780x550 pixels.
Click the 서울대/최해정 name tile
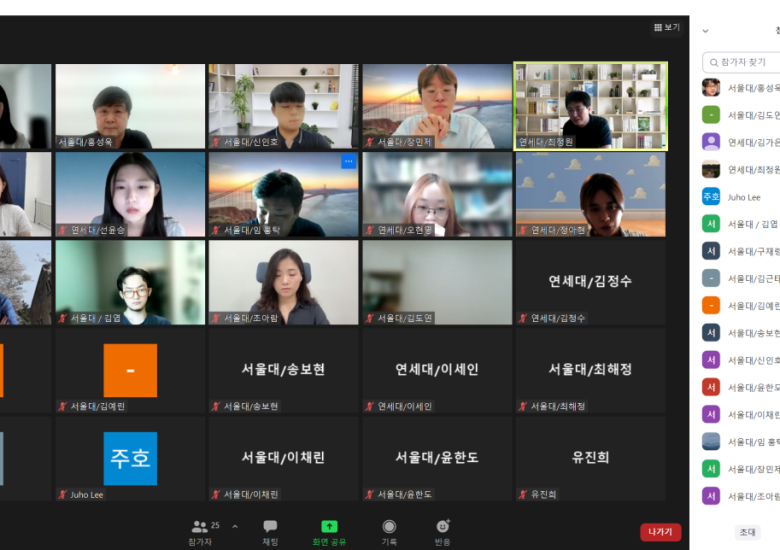(x=590, y=370)
